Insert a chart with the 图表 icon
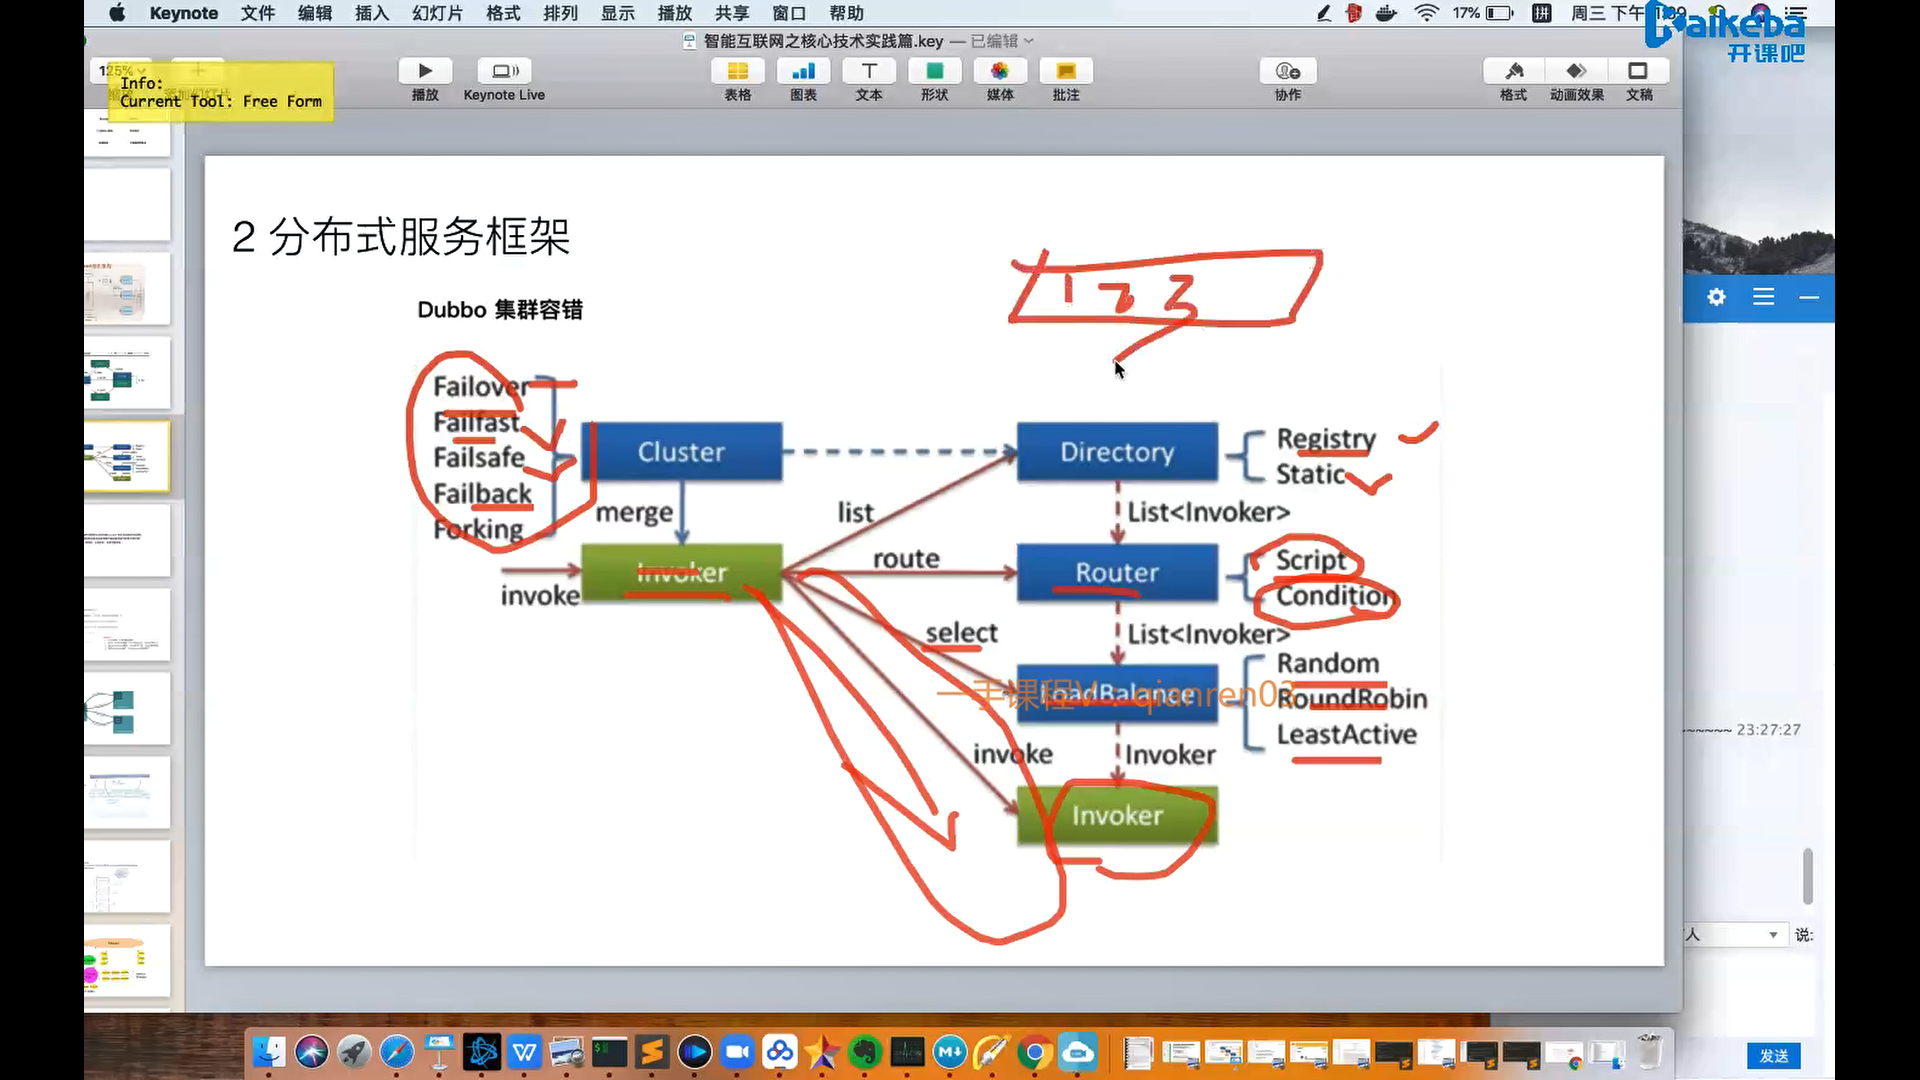1920x1080 pixels. click(803, 72)
